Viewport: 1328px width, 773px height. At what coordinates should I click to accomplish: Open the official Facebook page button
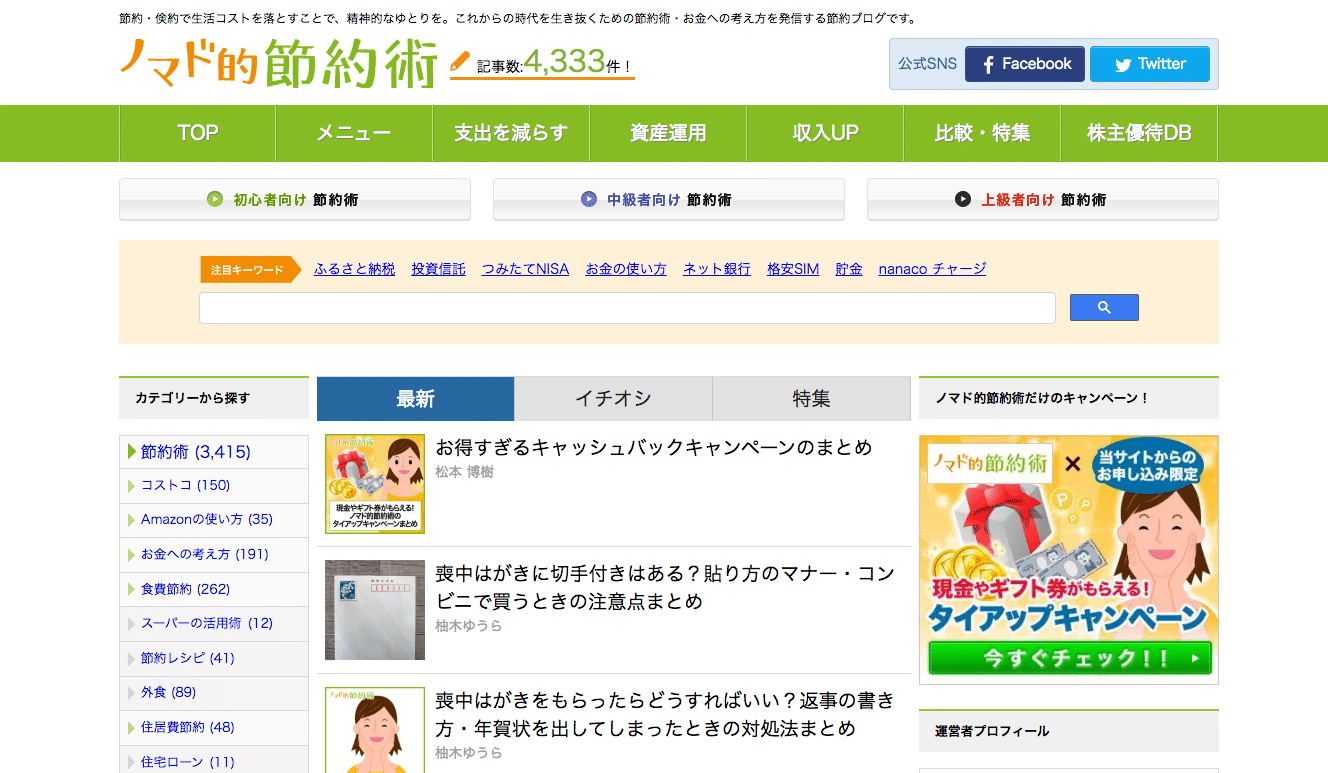pyautogui.click(x=1025, y=64)
